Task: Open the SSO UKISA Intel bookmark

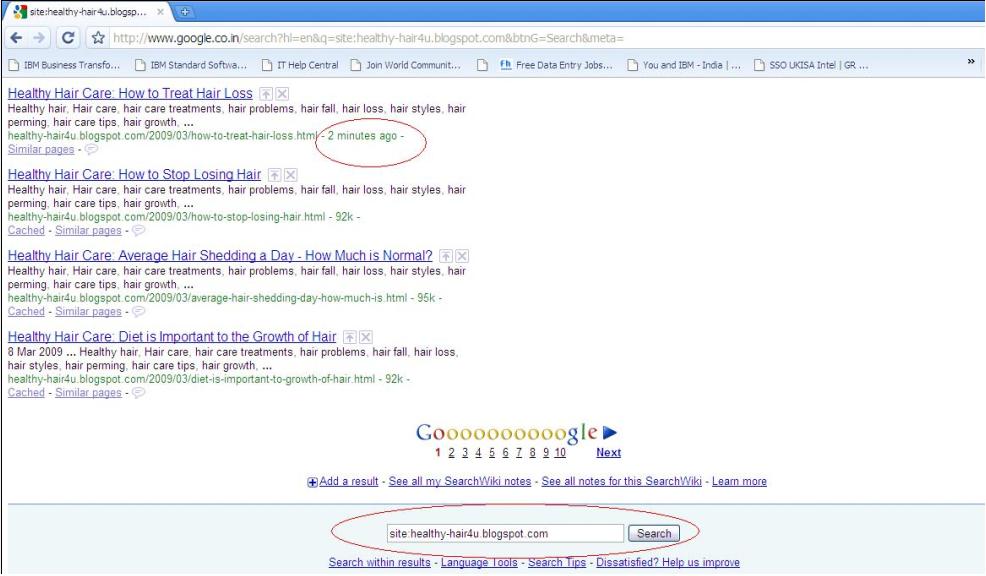Action: click(811, 65)
